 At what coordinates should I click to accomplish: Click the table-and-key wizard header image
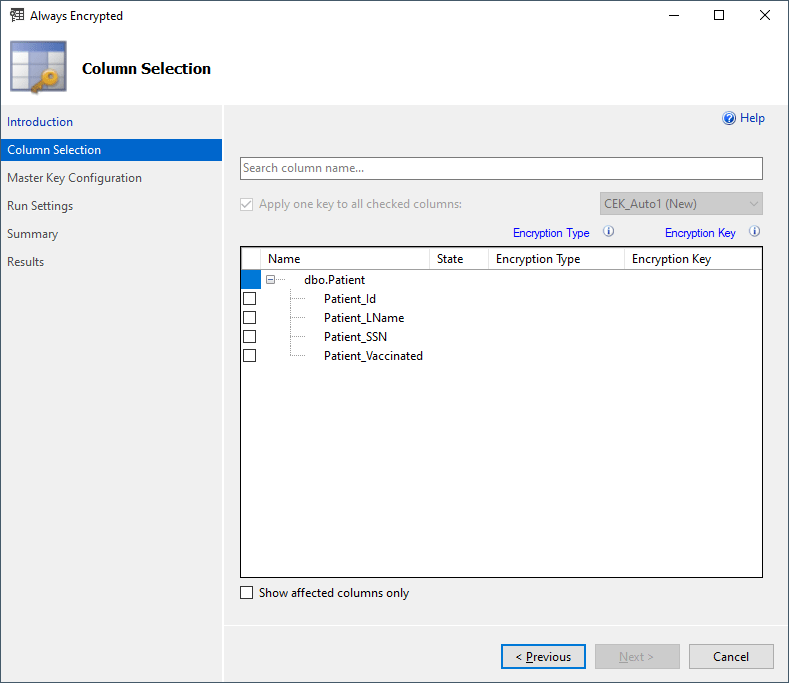coord(39,68)
